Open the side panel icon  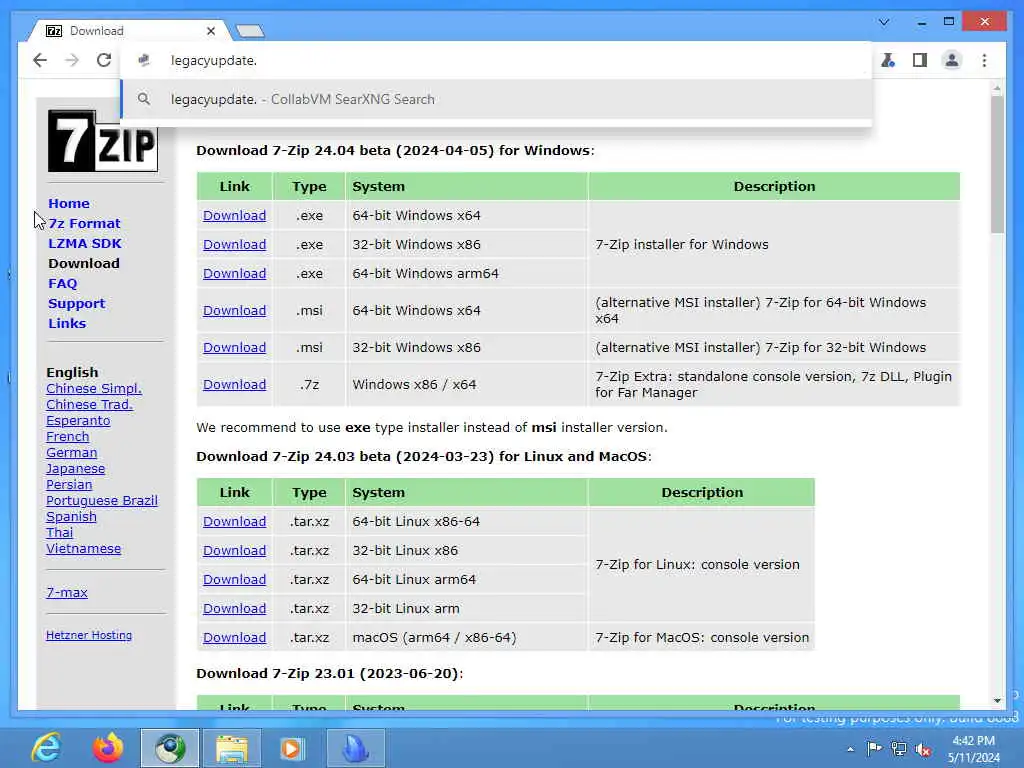(x=920, y=60)
